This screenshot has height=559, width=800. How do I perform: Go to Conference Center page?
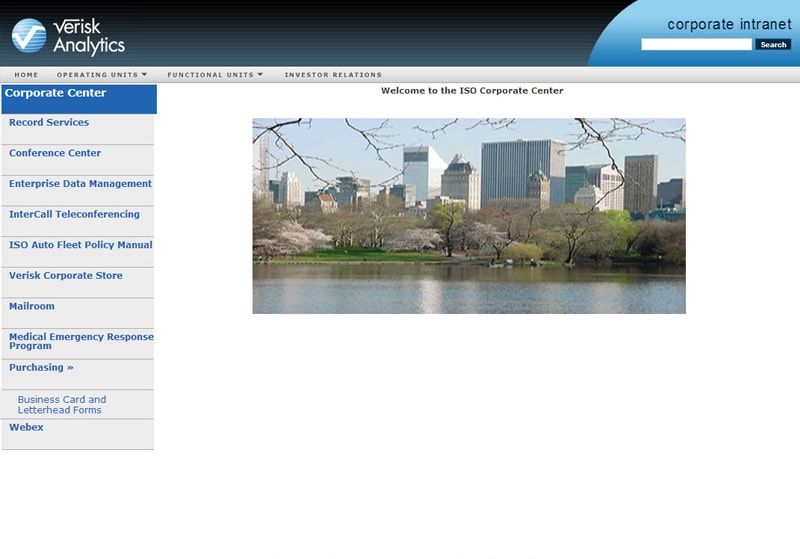click(55, 154)
